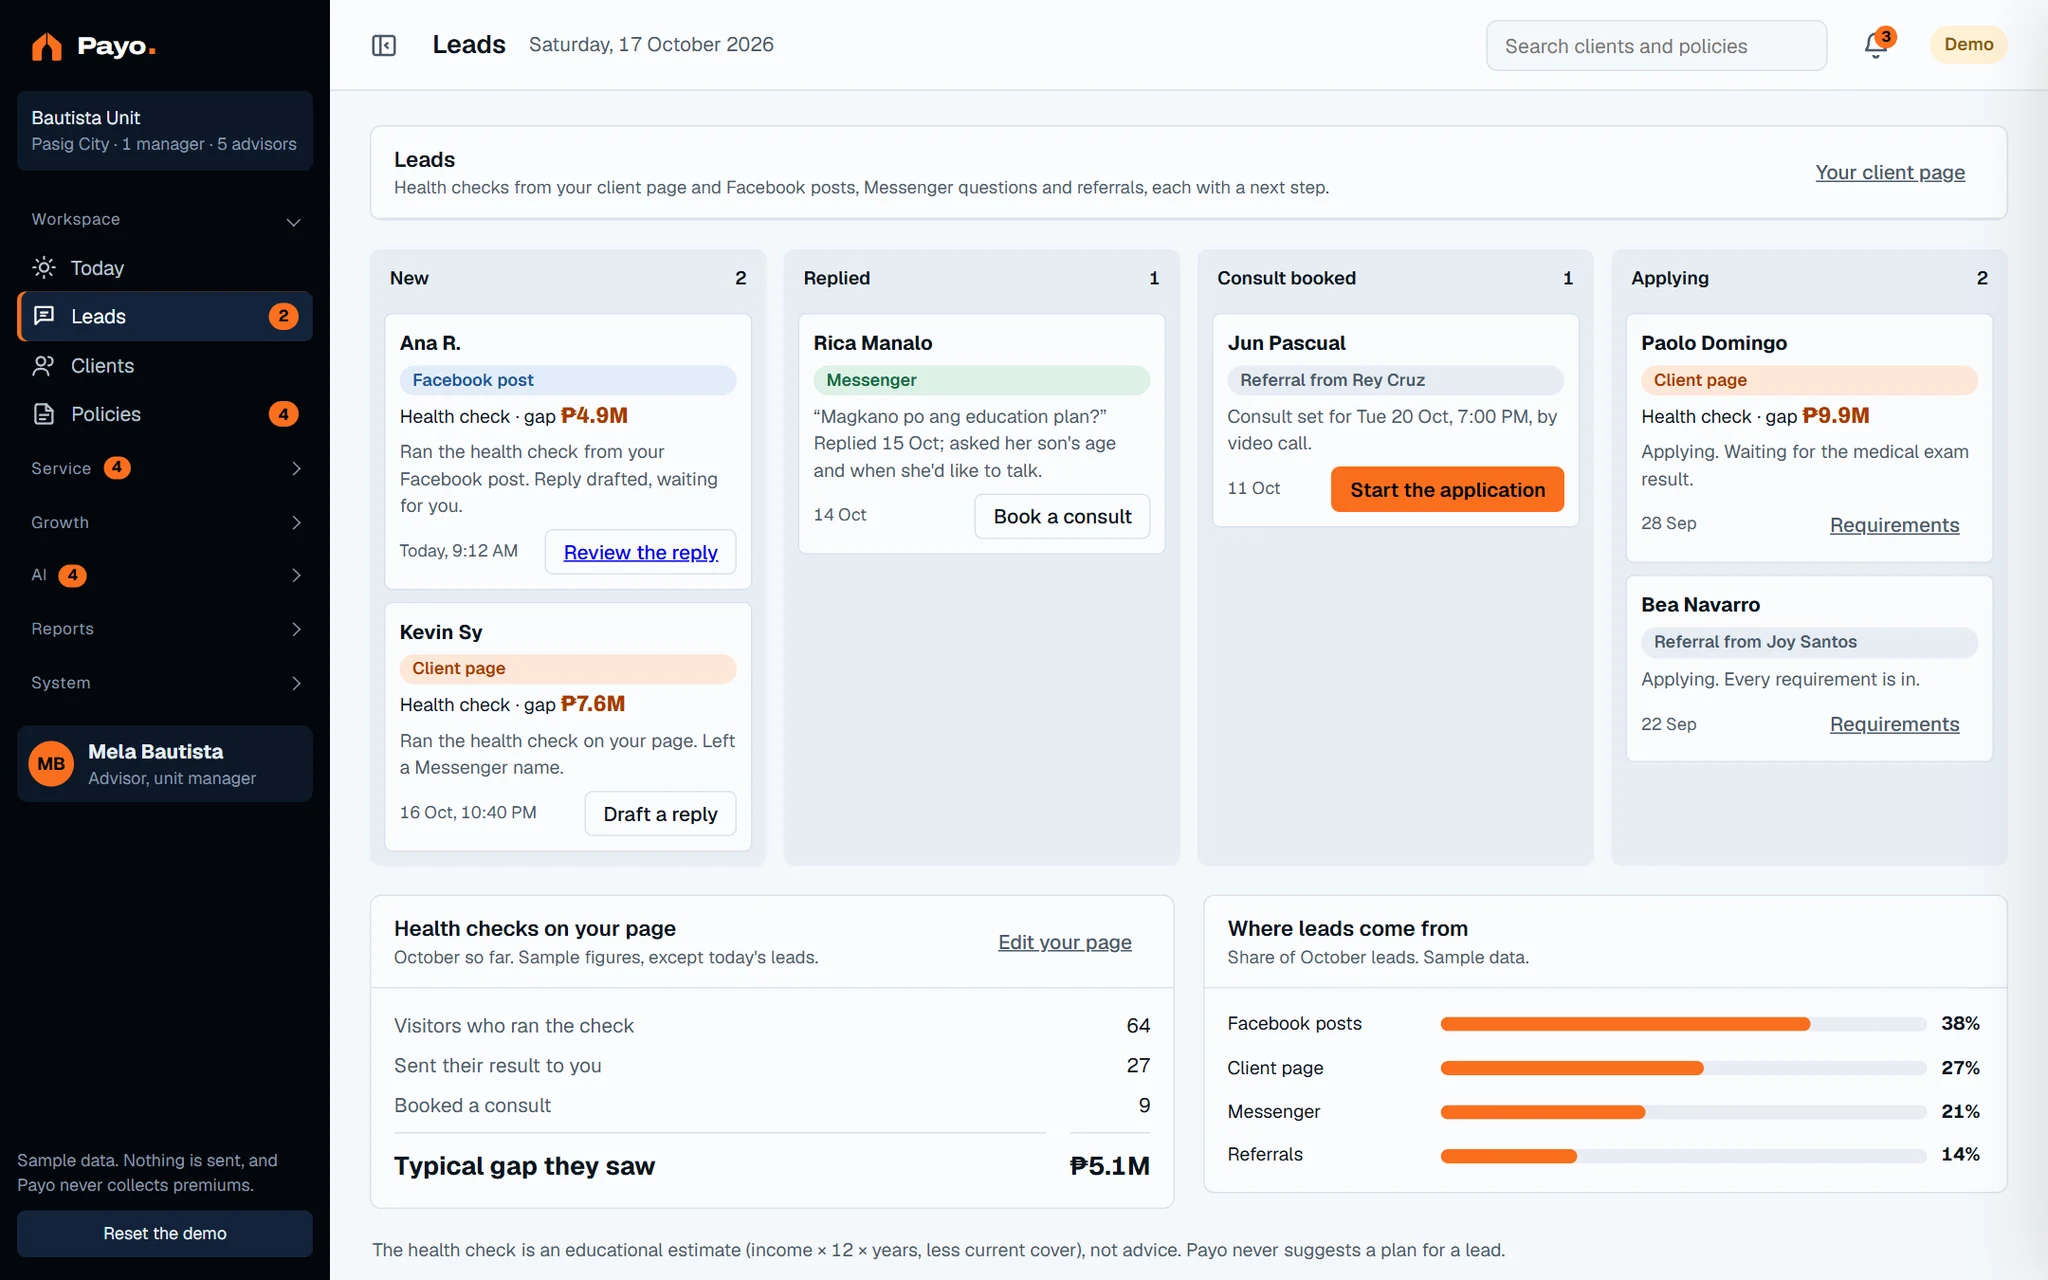
Task: Click the Referrals share bar
Action: click(x=1683, y=1156)
